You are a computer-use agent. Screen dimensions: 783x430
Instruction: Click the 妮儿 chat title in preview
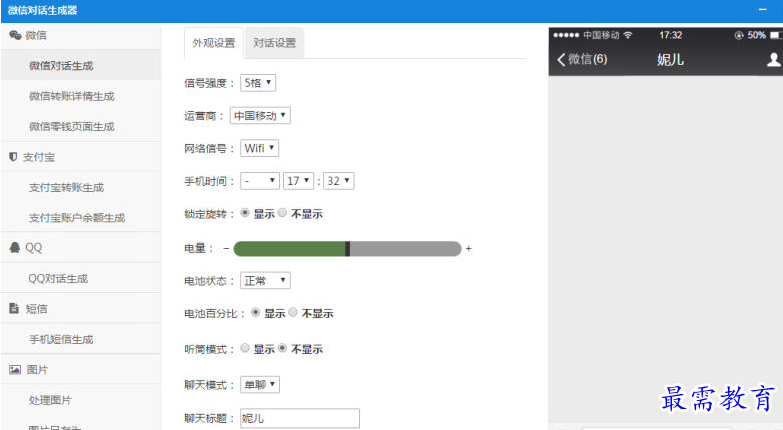pos(670,59)
